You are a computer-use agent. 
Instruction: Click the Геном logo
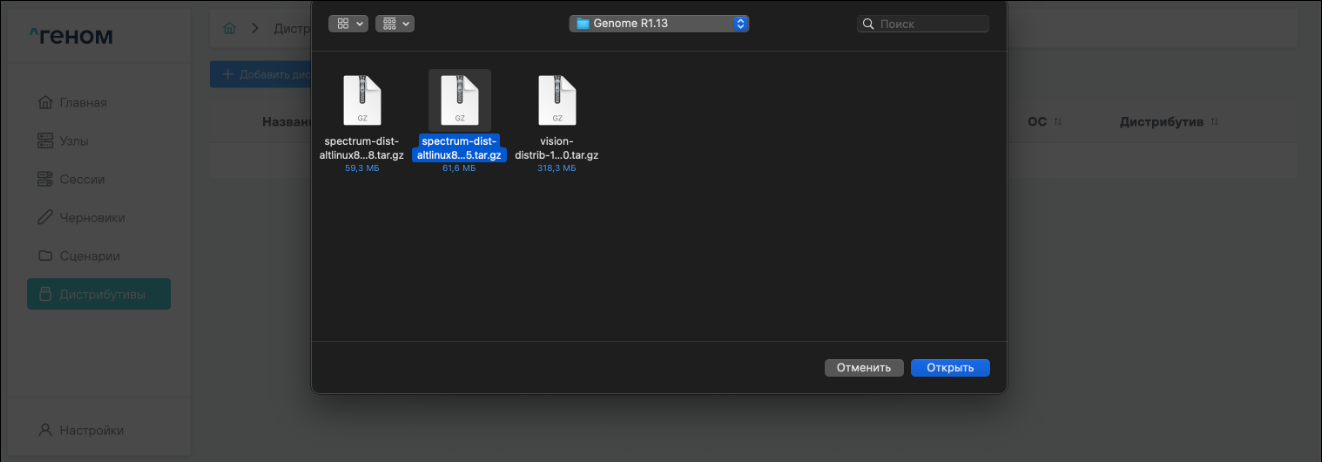coord(72,37)
